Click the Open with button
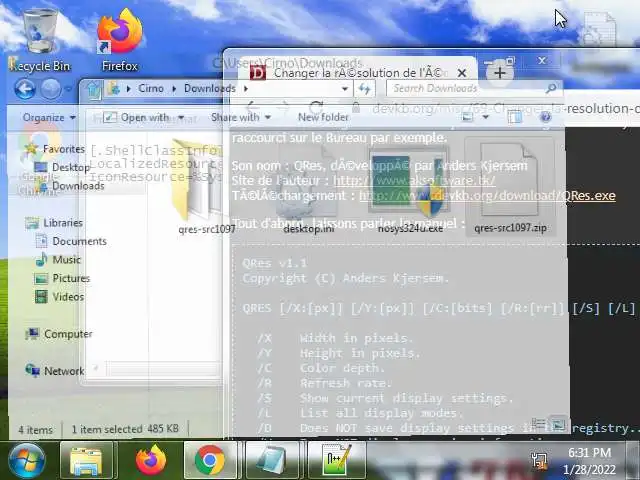 [137, 118]
